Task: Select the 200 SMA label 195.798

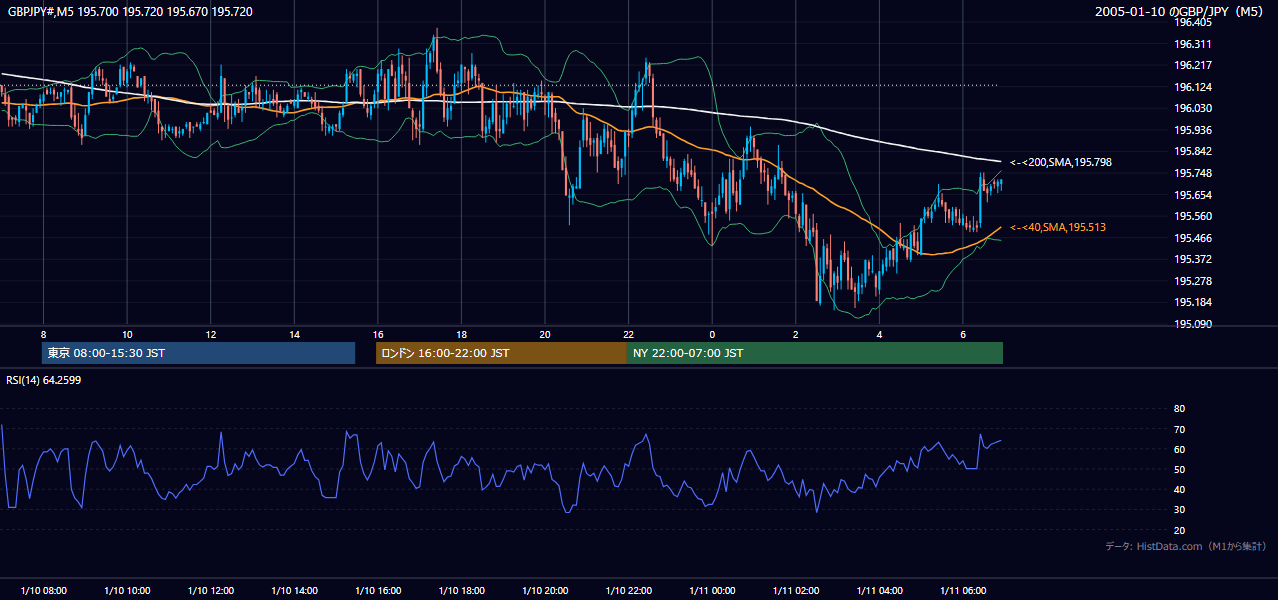Action: (1061, 162)
